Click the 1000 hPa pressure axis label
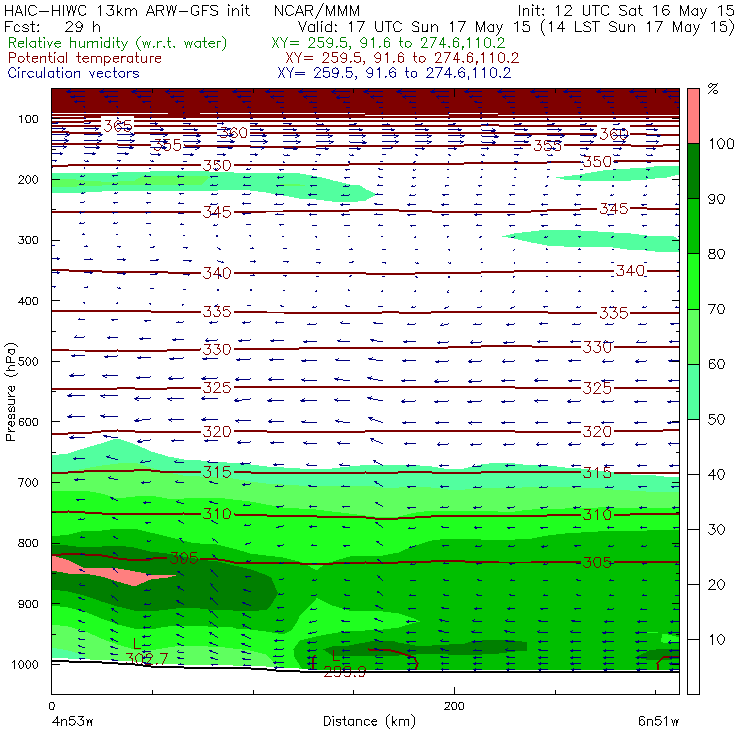Image resolution: width=740 pixels, height=740 pixels. [25, 664]
